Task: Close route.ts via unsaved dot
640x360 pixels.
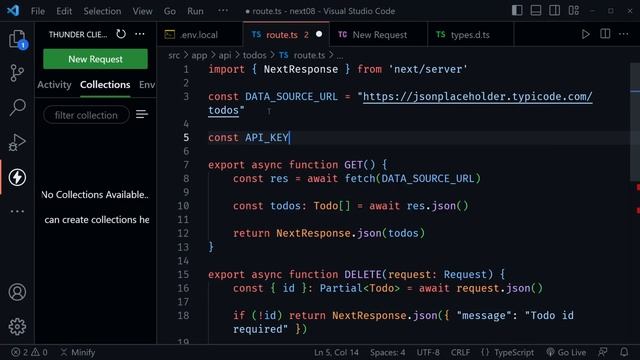Action: pos(319,34)
